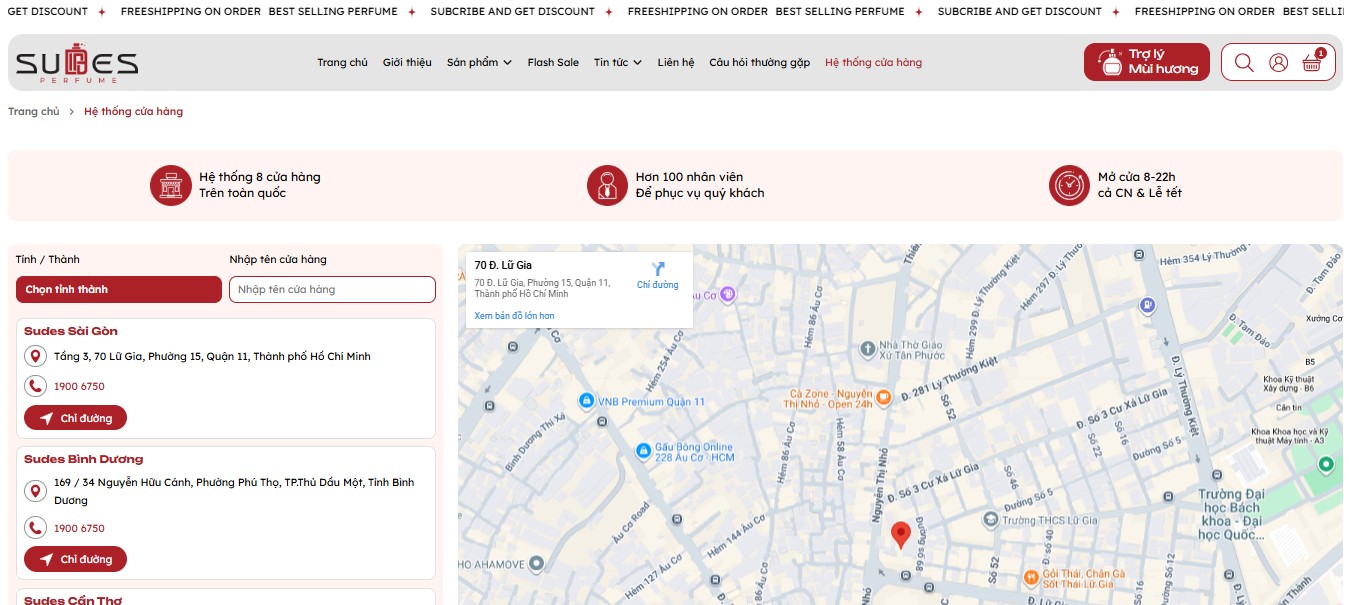Click Nhà Thờ Giáo Xứ Tân Phước marker

tap(868, 349)
